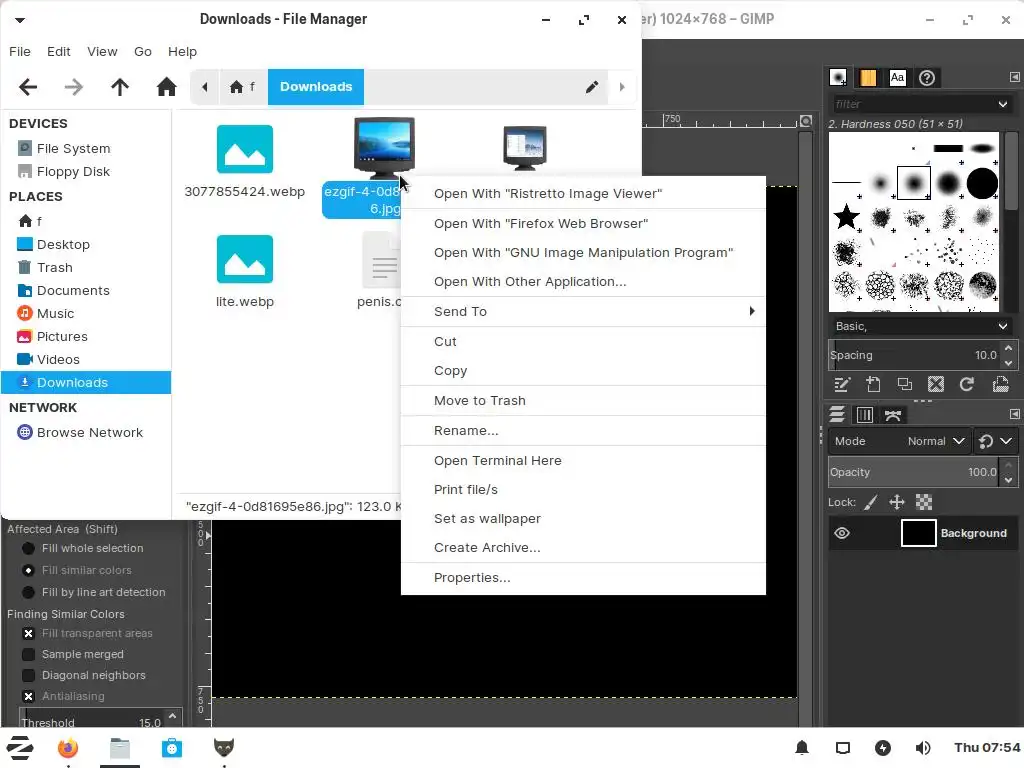Click the layer mode reset switch icon

(x=985, y=441)
